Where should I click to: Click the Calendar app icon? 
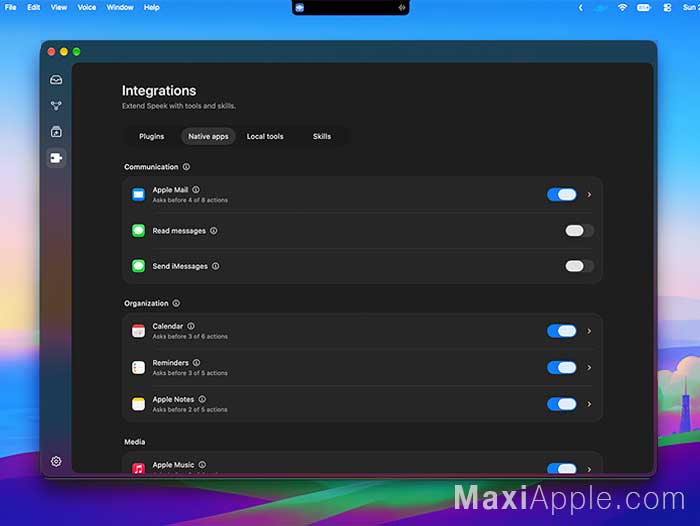(138, 331)
